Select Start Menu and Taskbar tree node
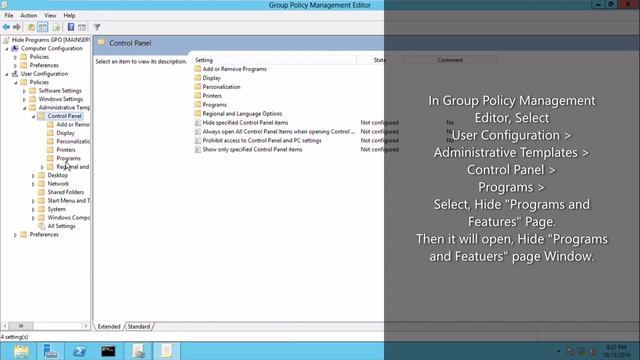 [69, 201]
